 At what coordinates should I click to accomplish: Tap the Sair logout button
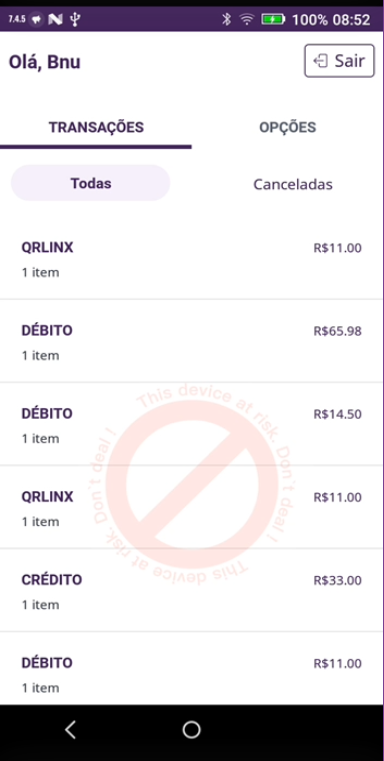pyautogui.click(x=339, y=61)
